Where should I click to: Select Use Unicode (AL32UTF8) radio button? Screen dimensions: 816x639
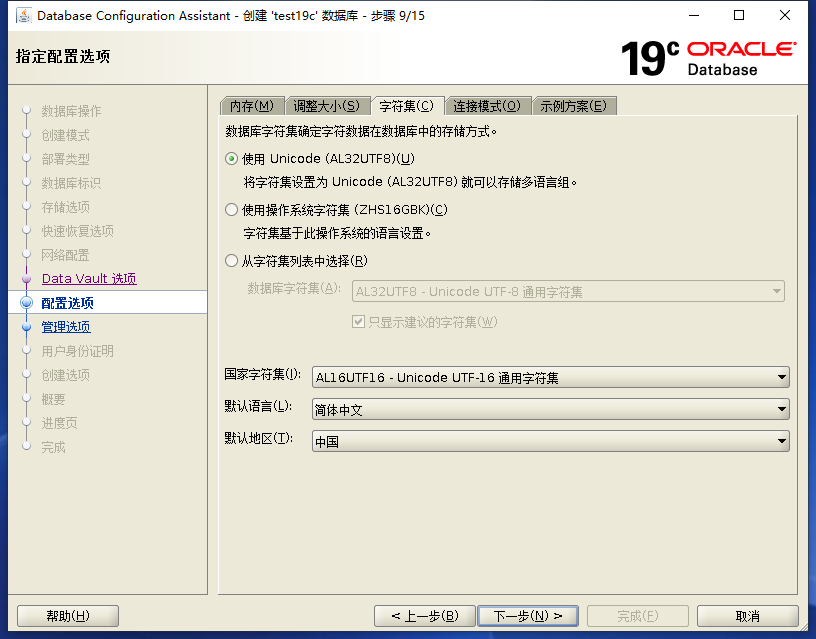tap(232, 159)
